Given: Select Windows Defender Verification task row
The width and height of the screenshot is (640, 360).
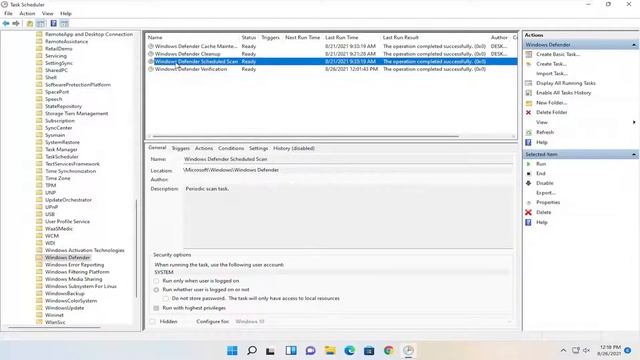Looking at the screenshot, I should (x=331, y=69).
